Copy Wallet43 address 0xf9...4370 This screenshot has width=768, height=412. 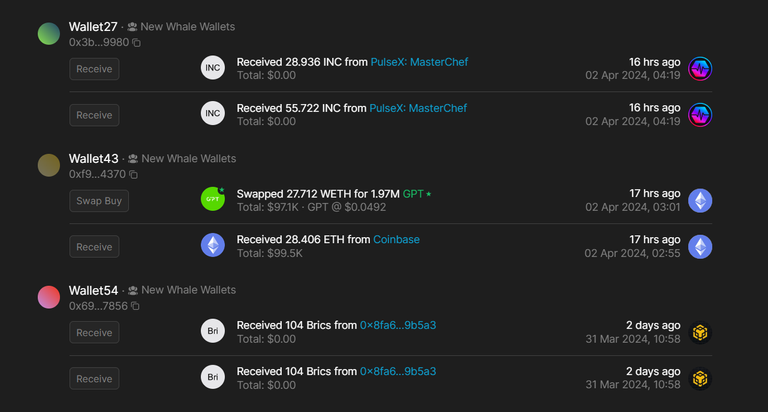[x=134, y=174]
